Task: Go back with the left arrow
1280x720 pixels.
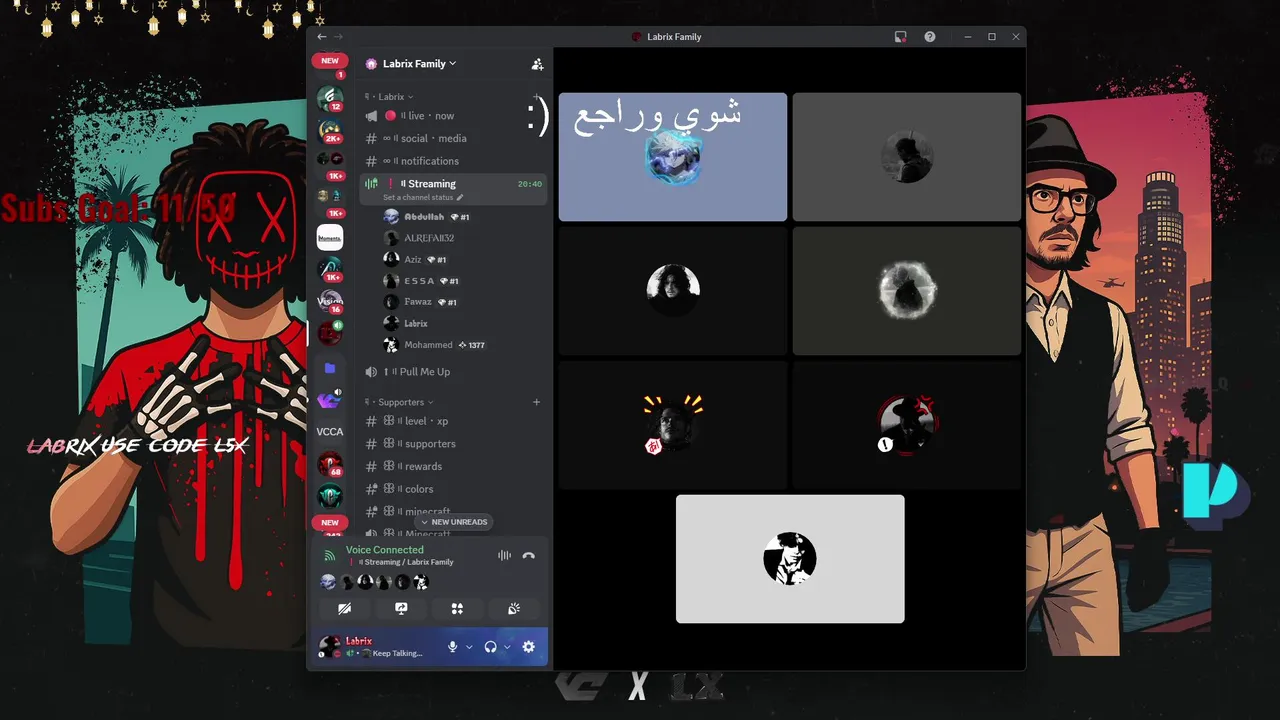Action: [x=322, y=37]
